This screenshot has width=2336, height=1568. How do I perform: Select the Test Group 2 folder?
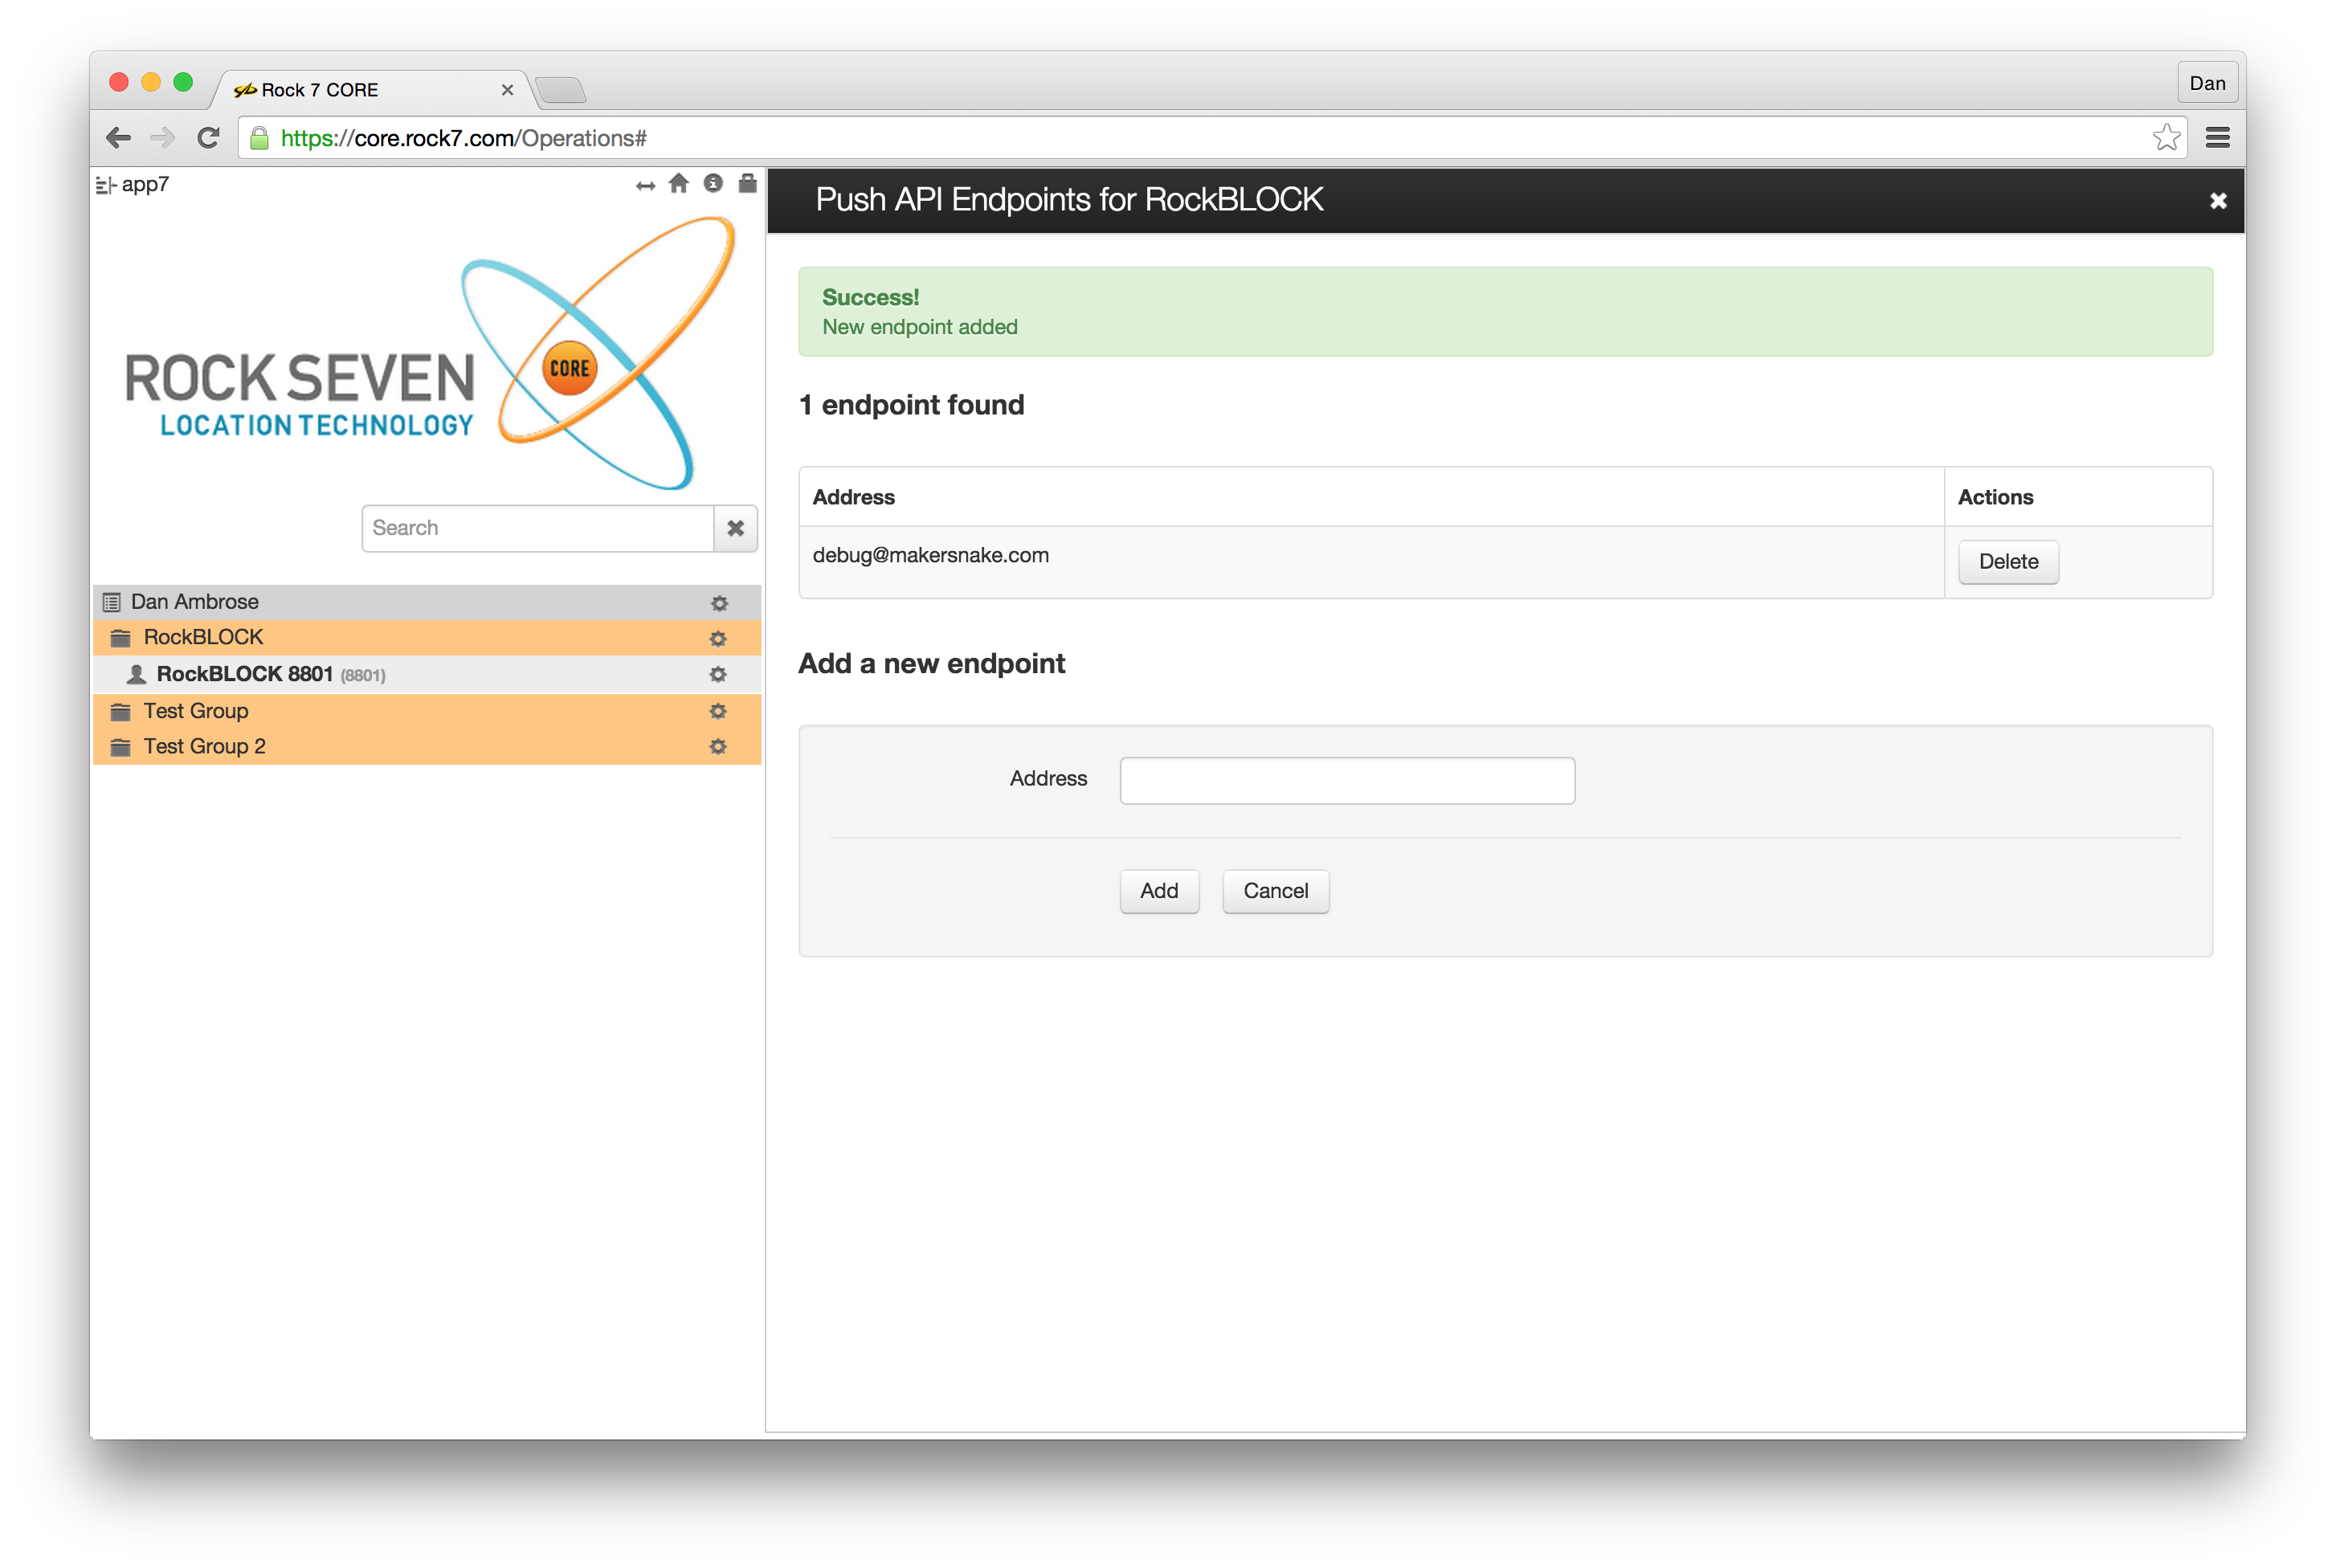click(x=427, y=747)
